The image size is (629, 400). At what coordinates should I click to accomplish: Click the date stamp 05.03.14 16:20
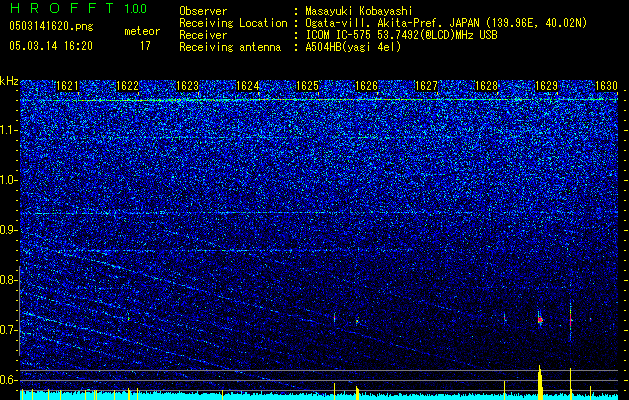(x=51, y=46)
